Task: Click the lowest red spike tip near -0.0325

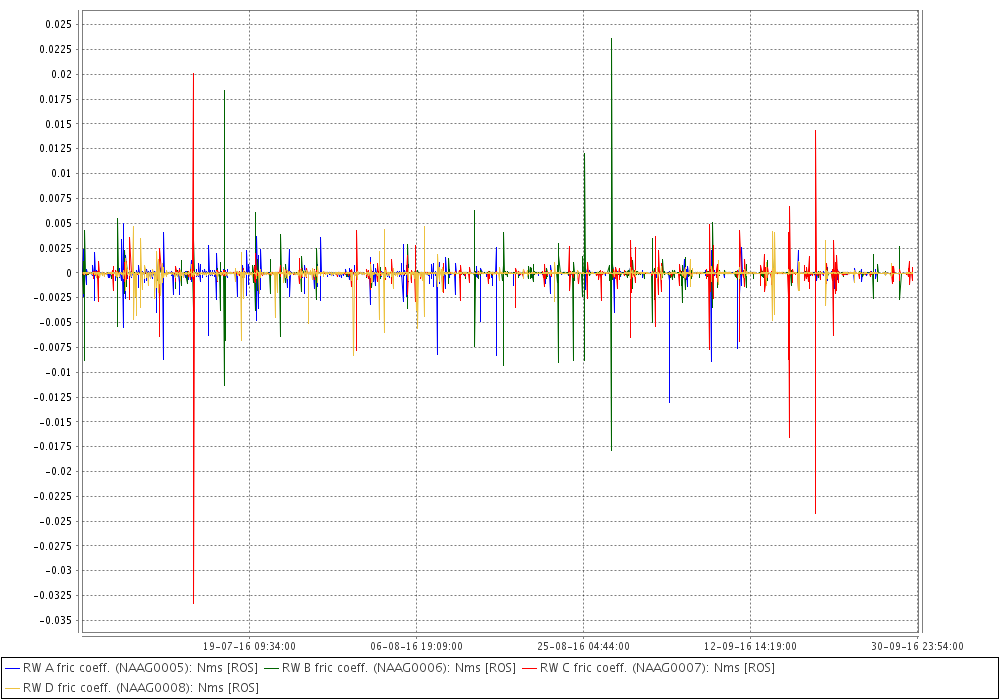Action: tap(193, 603)
